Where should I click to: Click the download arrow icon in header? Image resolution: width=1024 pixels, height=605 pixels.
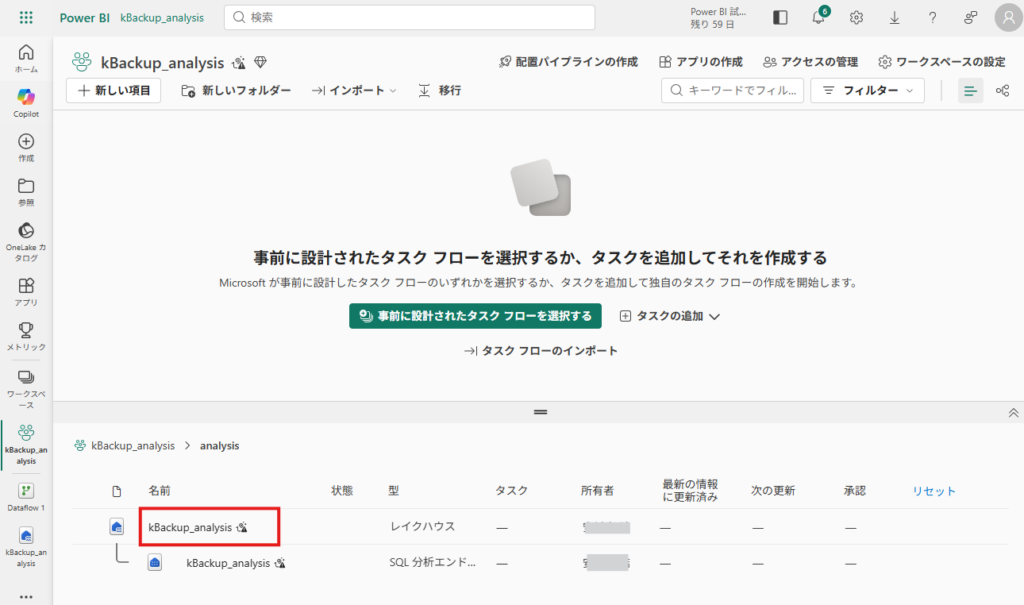(x=894, y=17)
